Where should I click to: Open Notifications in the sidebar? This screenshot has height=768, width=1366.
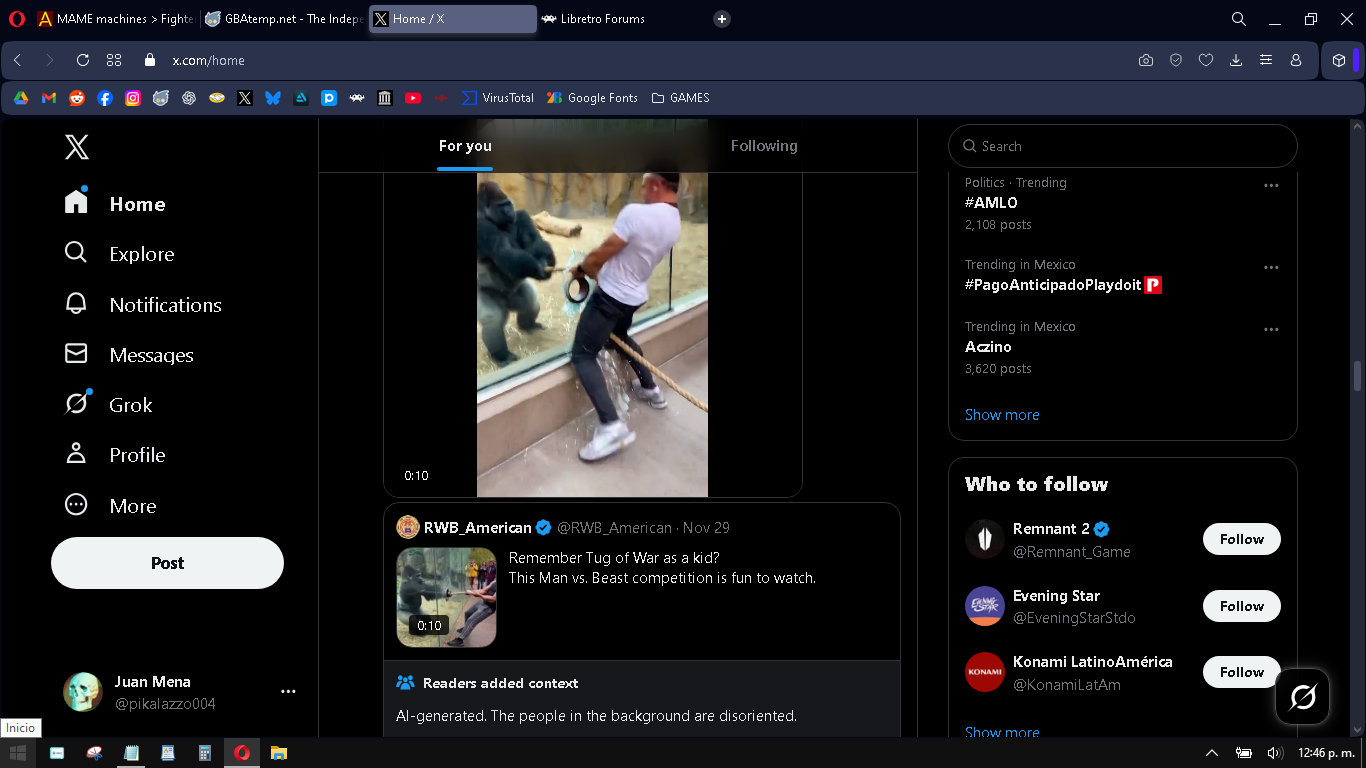click(143, 305)
